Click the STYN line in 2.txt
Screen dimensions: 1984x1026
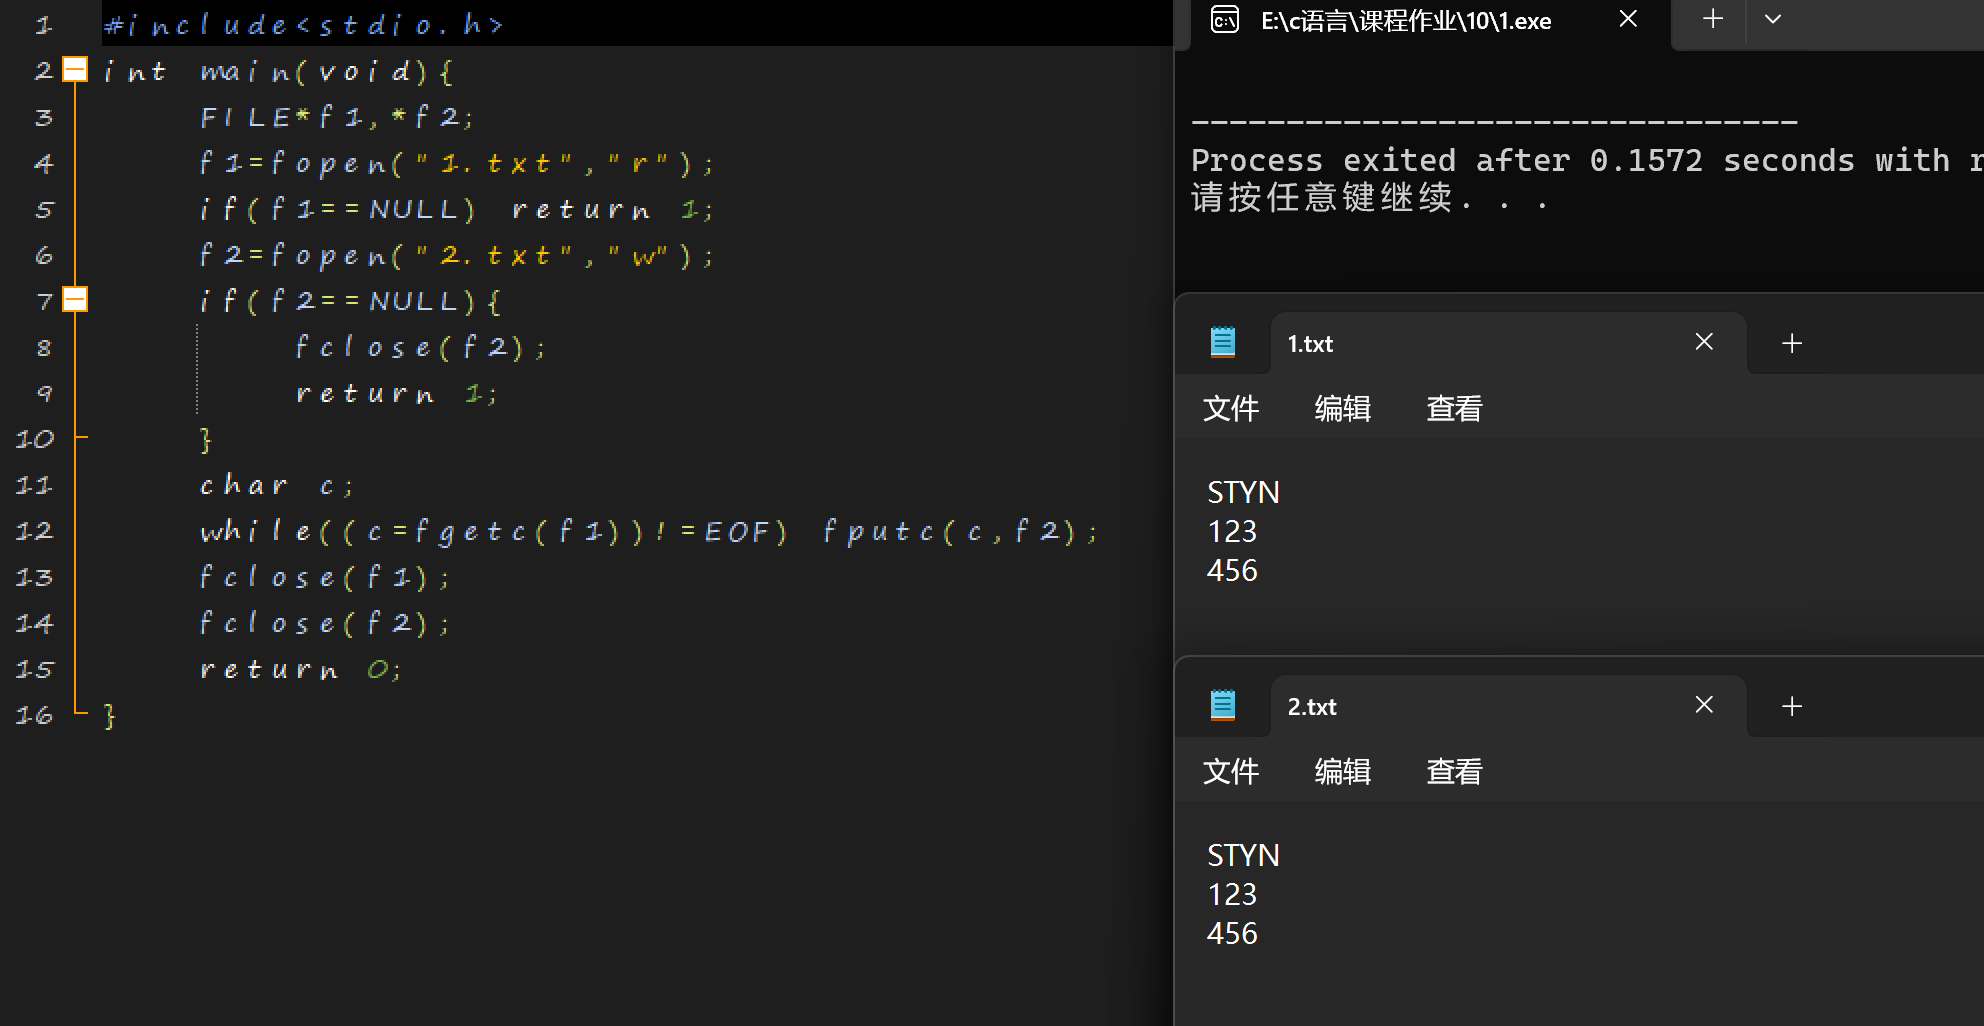(1243, 855)
